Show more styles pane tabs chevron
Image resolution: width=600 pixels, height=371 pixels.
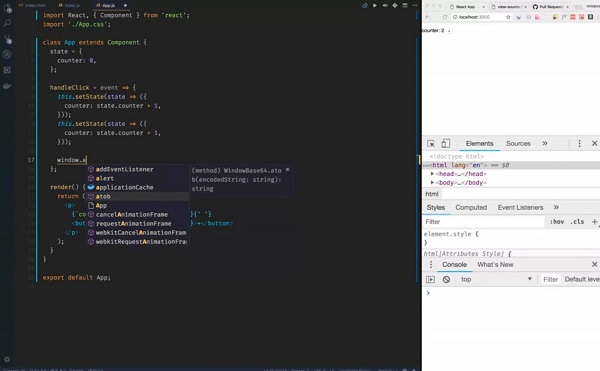(x=556, y=207)
